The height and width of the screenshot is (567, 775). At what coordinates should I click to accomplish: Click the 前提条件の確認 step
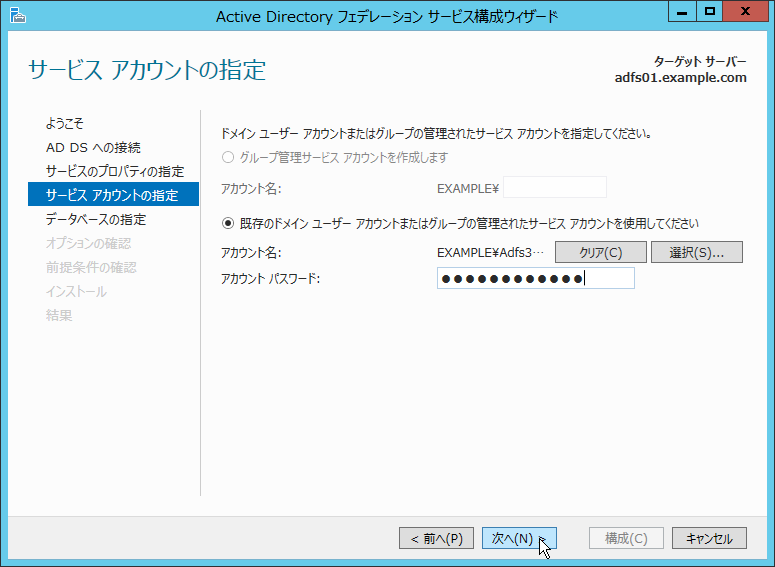coord(91,267)
